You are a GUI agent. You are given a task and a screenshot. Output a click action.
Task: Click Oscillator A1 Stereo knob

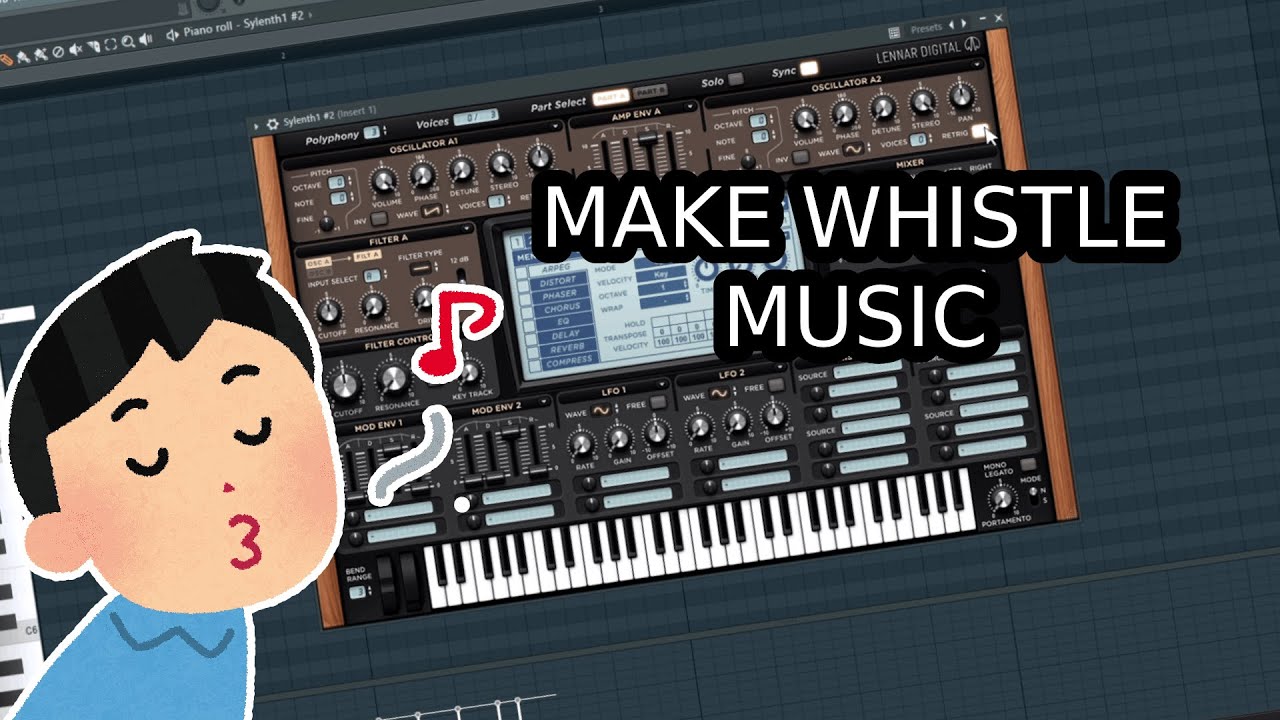click(x=502, y=164)
